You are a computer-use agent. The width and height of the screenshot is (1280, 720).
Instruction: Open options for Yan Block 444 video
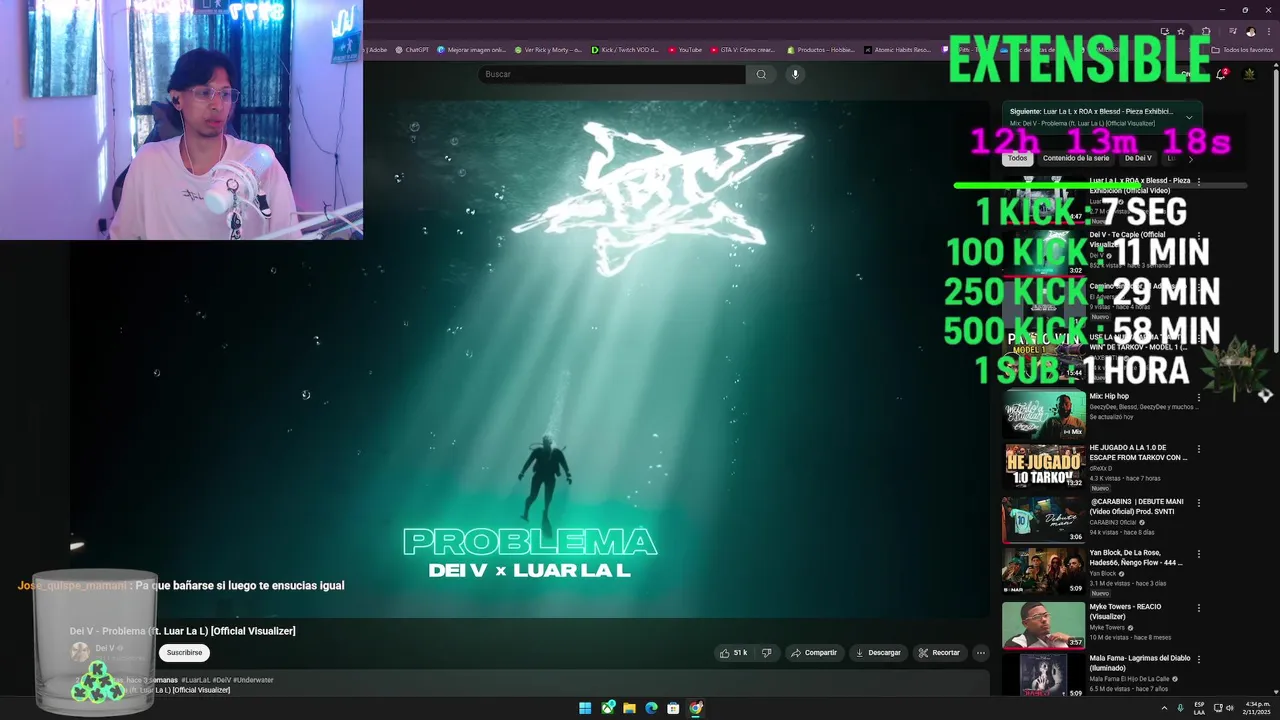point(1199,554)
